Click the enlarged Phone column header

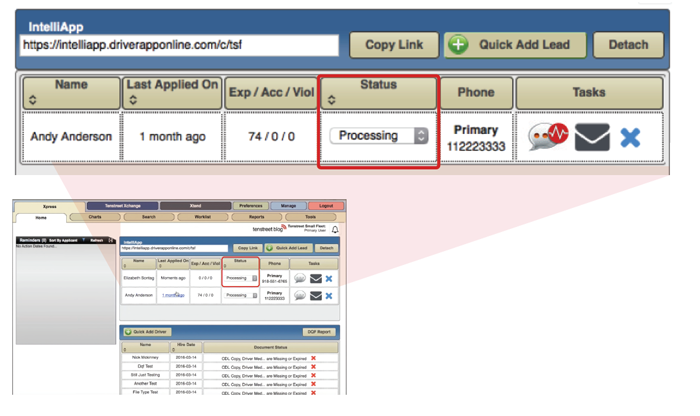pos(476,92)
